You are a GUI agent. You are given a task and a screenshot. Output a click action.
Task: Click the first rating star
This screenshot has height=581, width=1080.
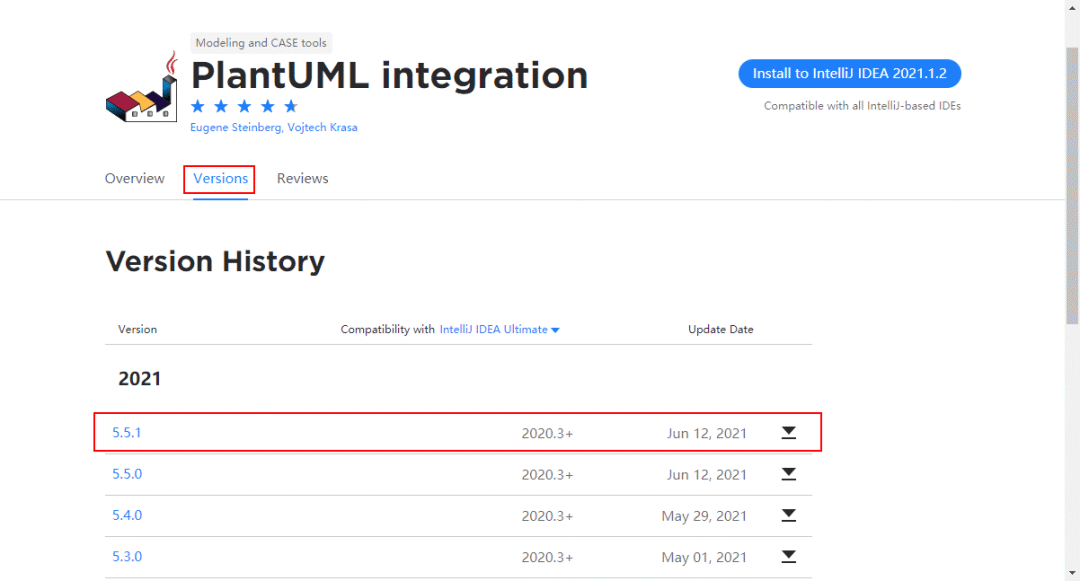tap(197, 105)
